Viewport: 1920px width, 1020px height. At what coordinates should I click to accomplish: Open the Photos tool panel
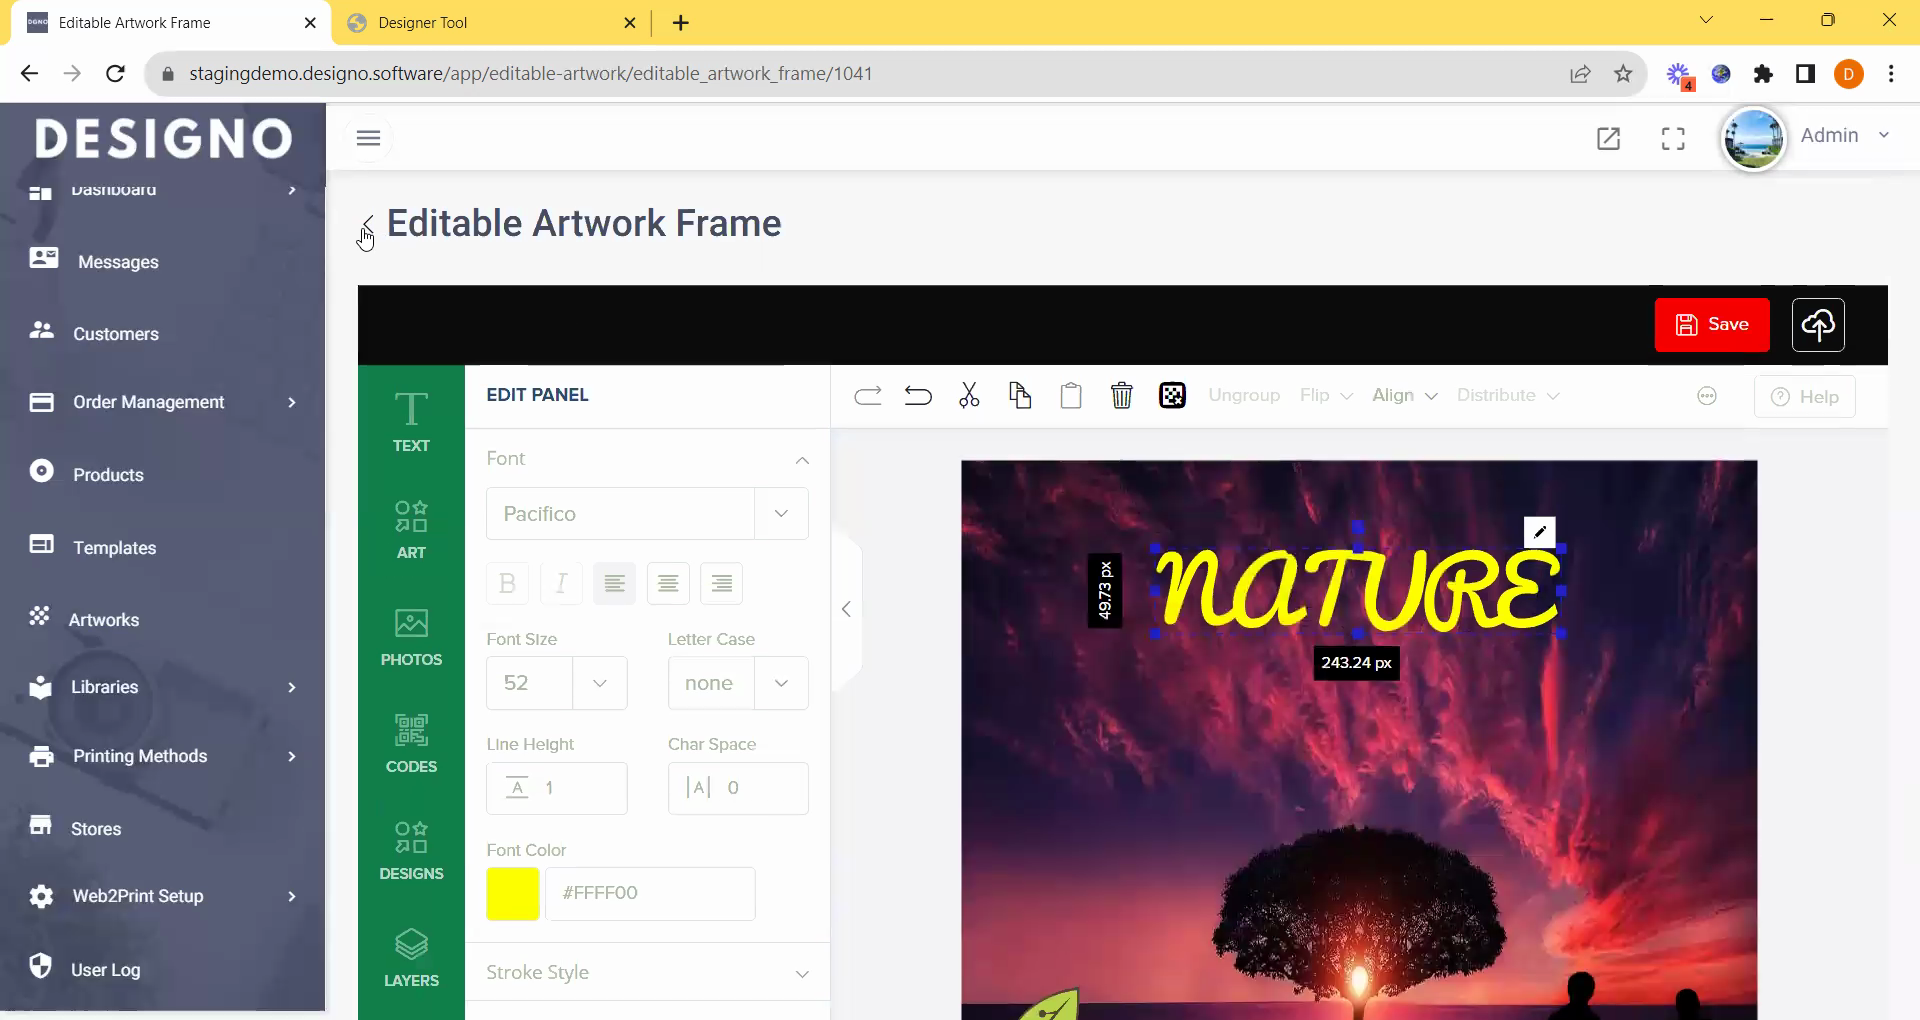point(411,637)
